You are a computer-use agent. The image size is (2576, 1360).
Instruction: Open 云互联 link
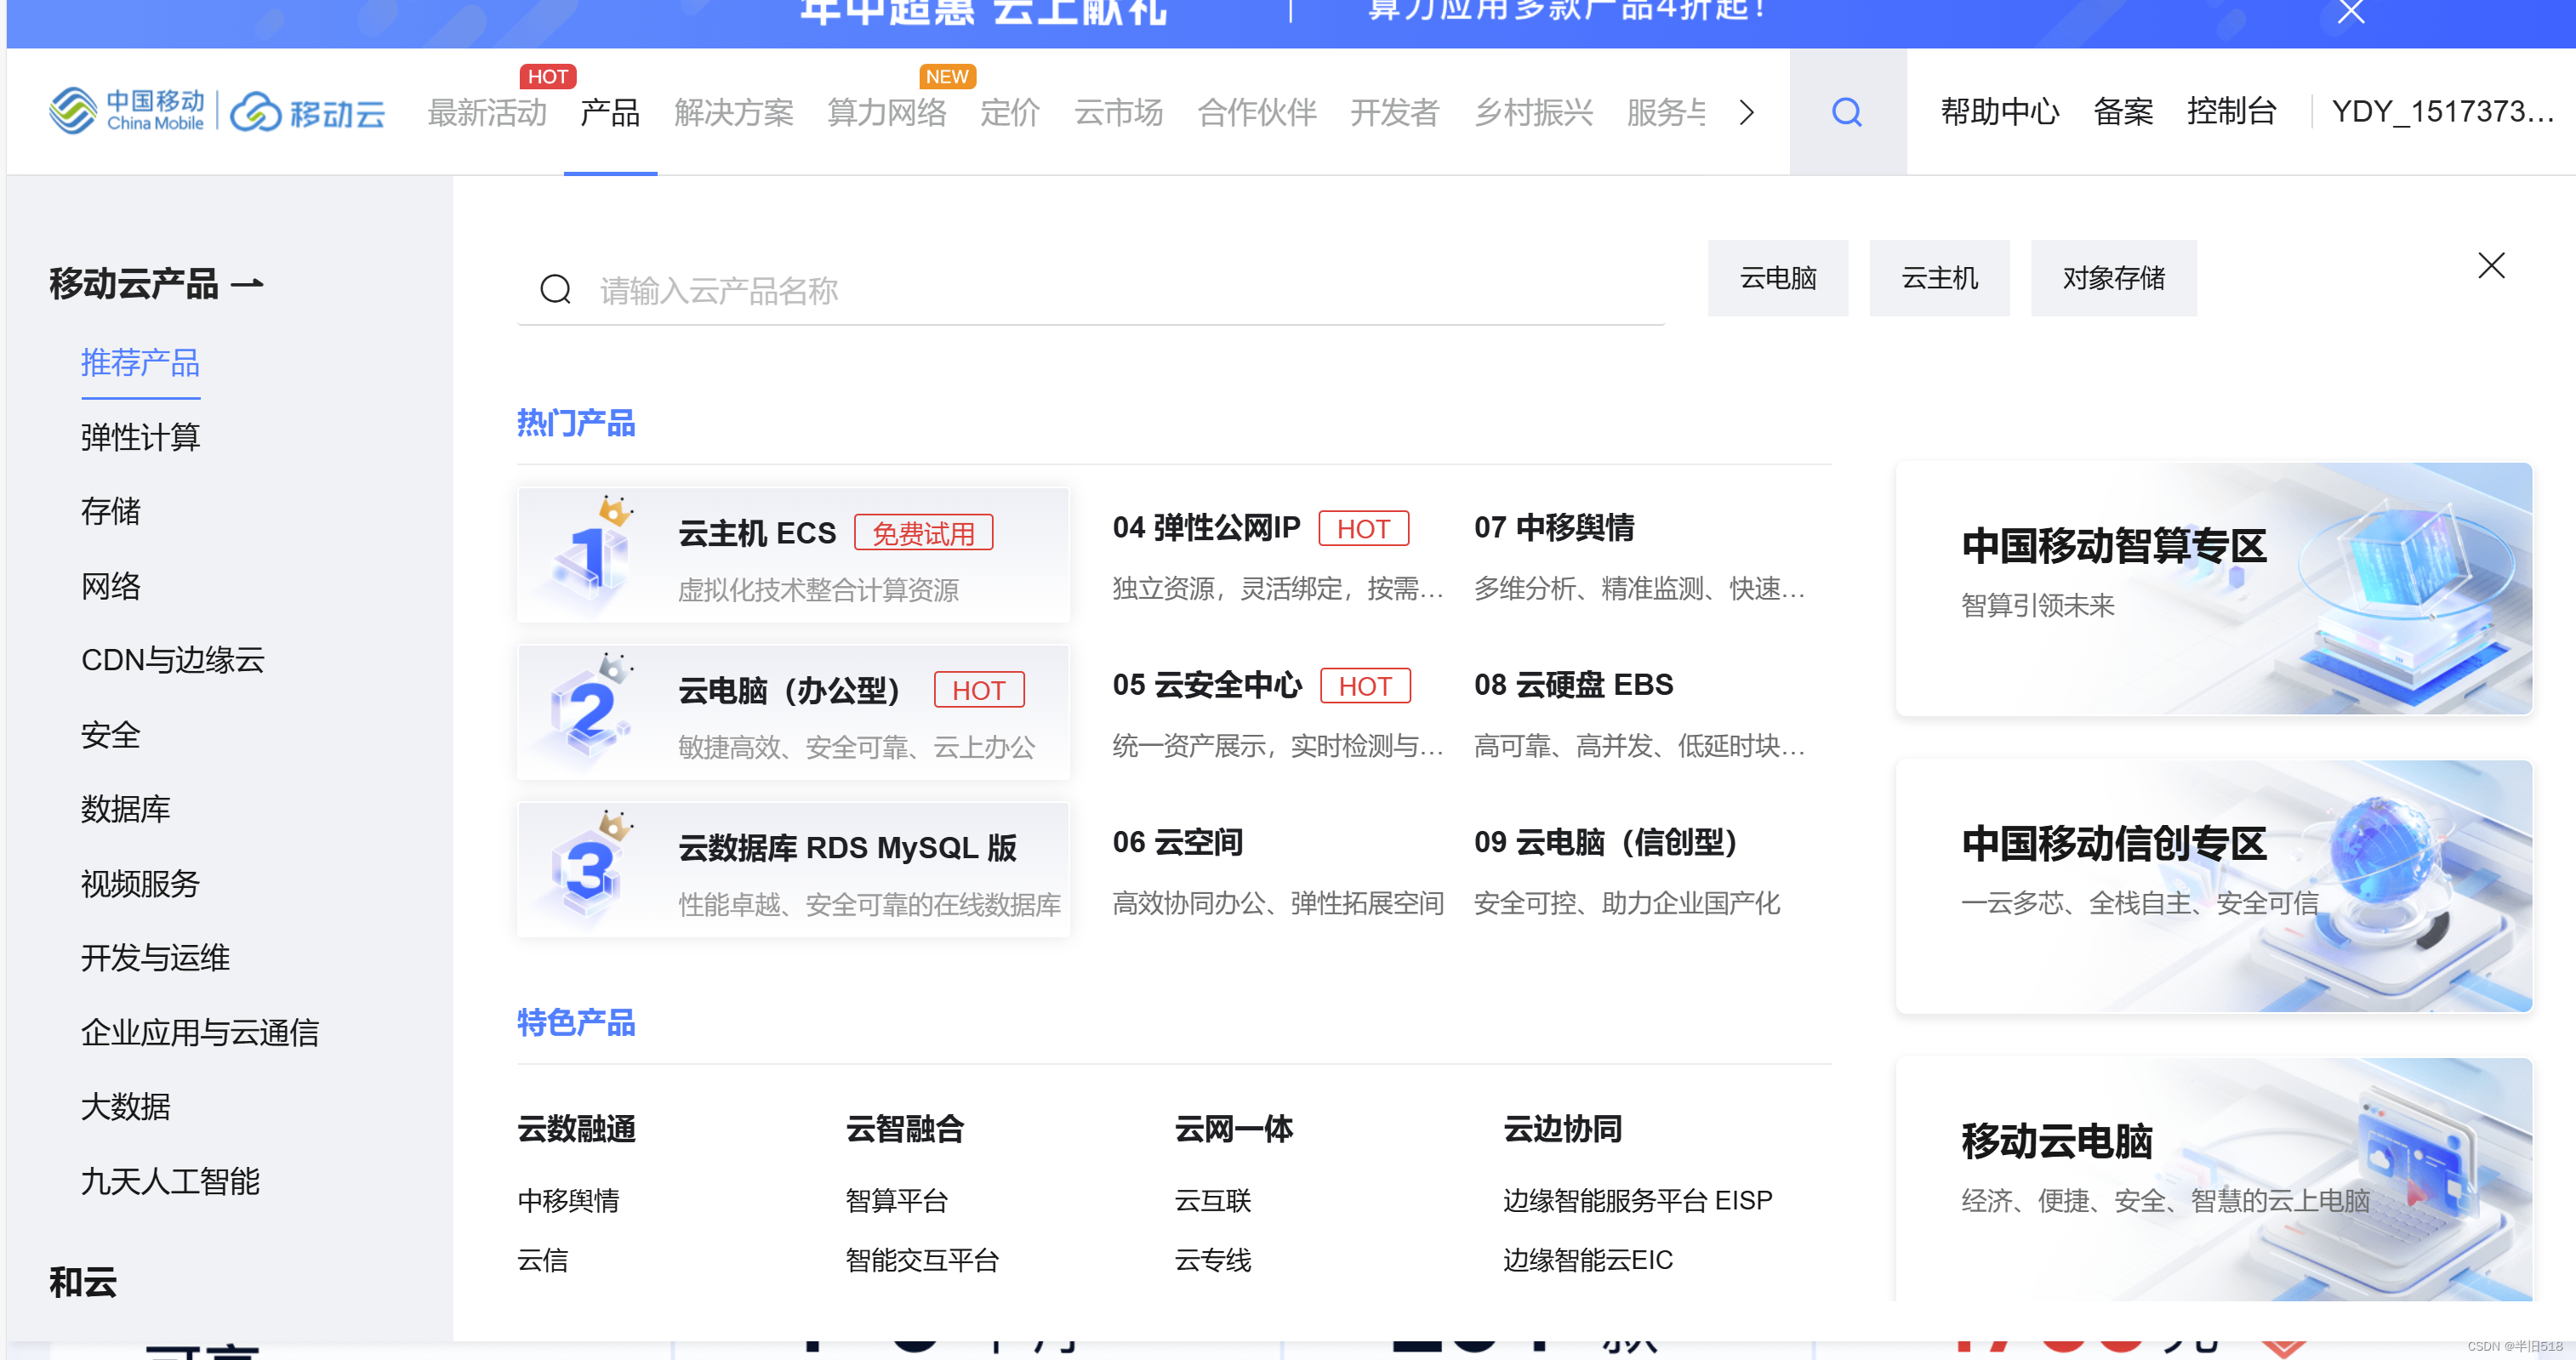[1213, 1200]
